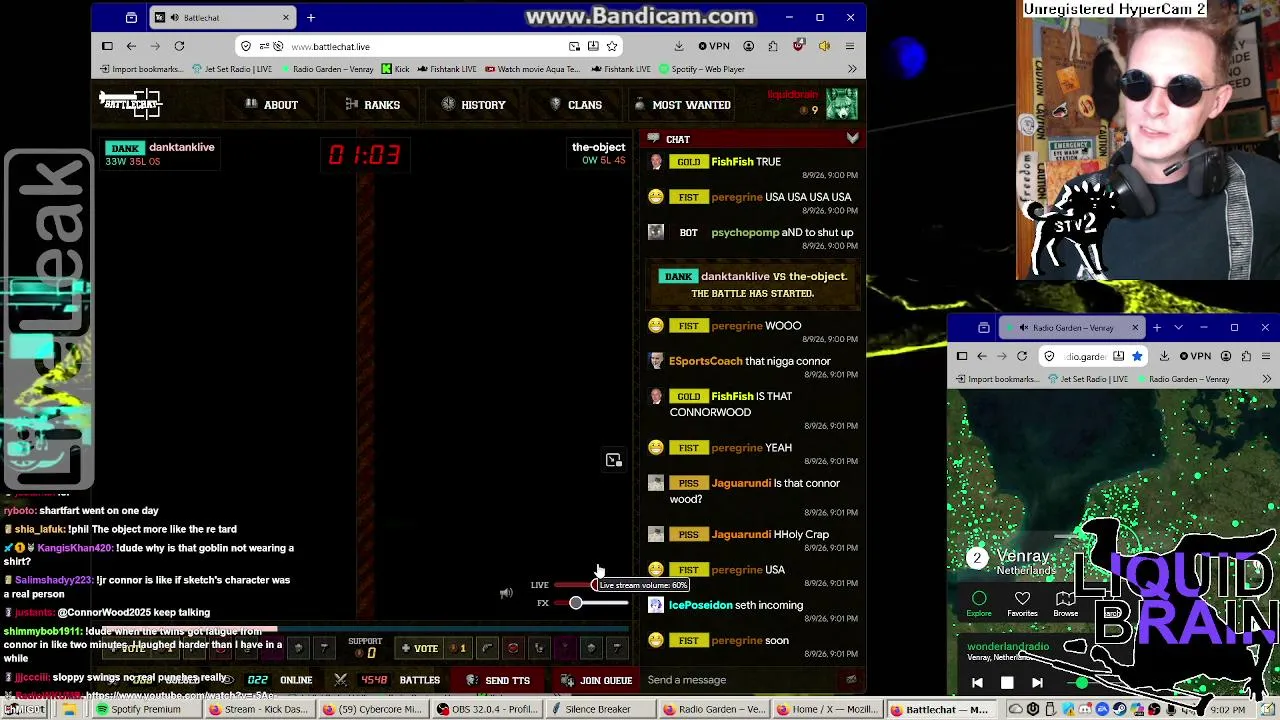The image size is (1280, 720).
Task: Reload the Radio Garden page
Action: pyautogui.click(x=1022, y=356)
